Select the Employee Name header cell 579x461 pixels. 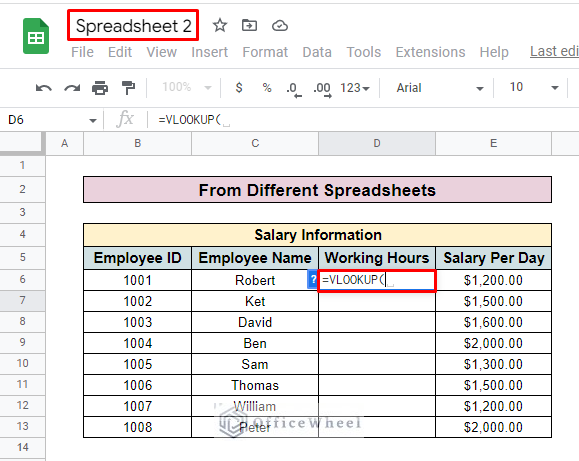tap(255, 258)
